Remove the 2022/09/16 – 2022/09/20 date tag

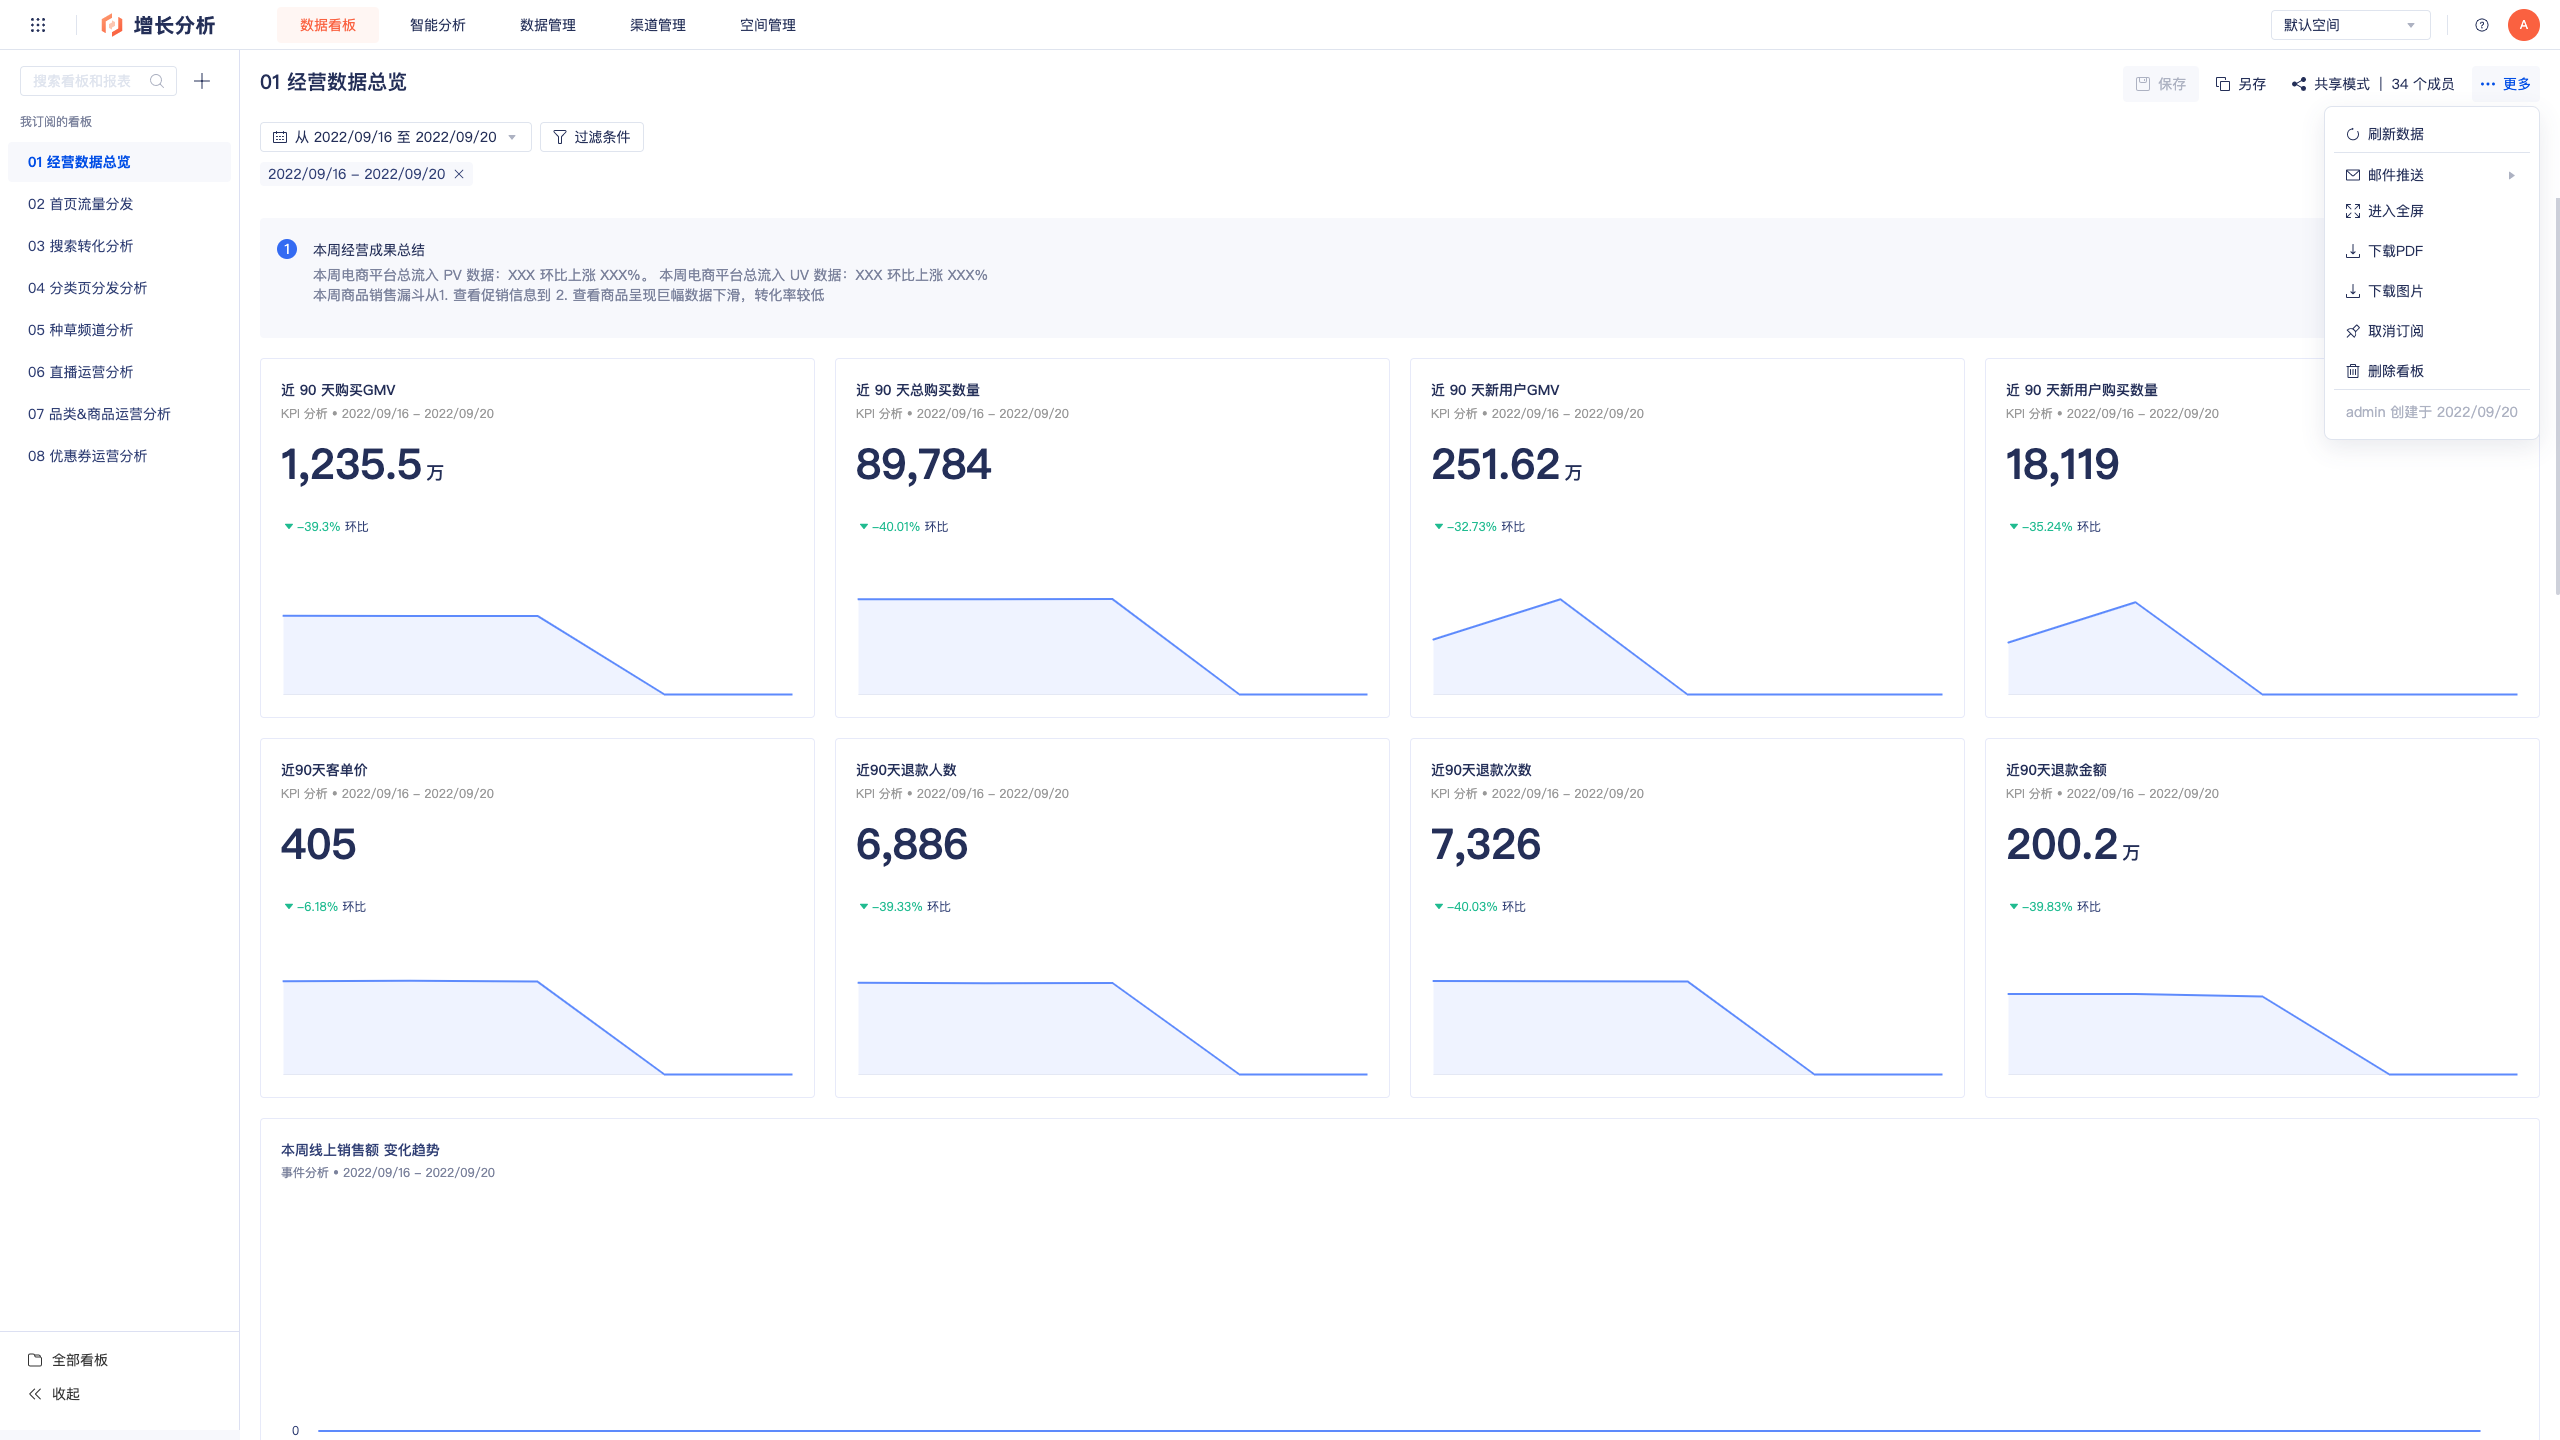click(x=459, y=174)
